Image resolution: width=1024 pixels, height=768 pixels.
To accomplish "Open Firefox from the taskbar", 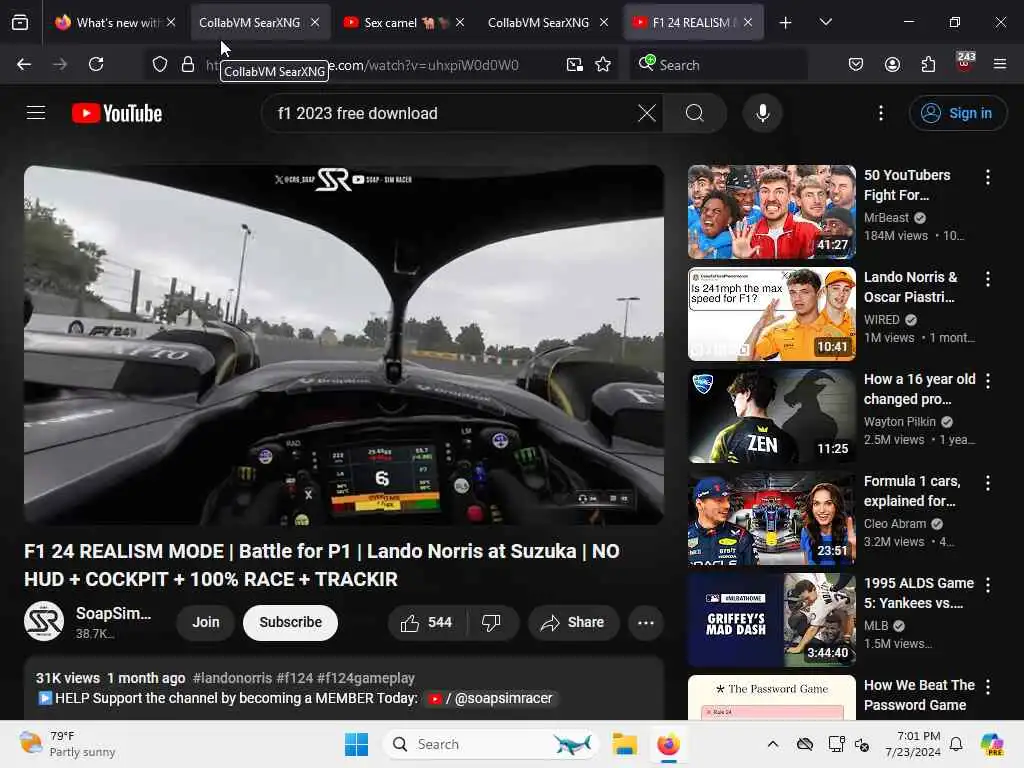I will click(x=668, y=744).
